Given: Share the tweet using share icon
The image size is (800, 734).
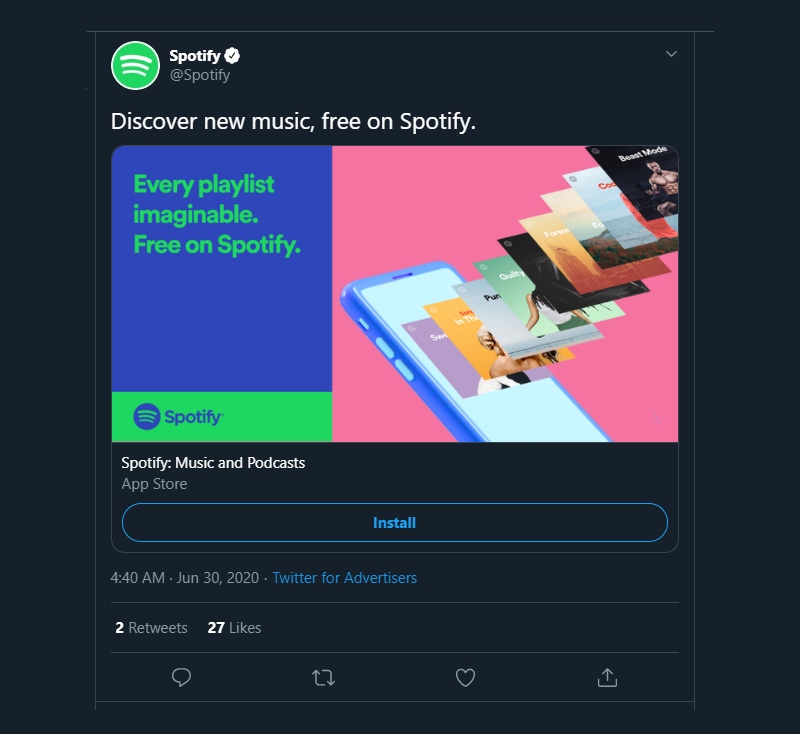Looking at the screenshot, I should 607,678.
